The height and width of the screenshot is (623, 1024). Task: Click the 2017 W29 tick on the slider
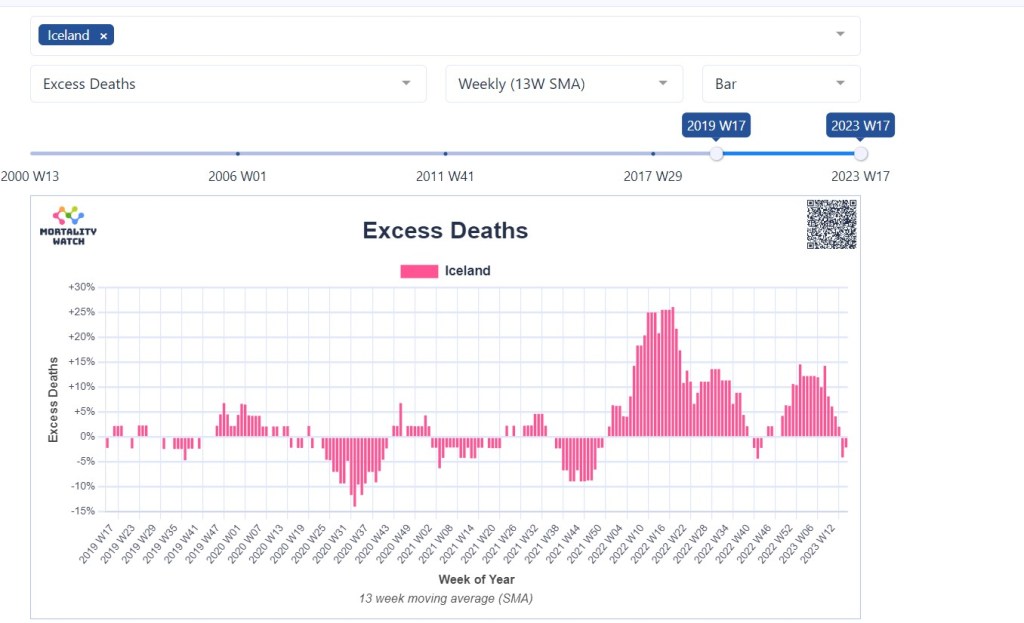click(x=653, y=153)
